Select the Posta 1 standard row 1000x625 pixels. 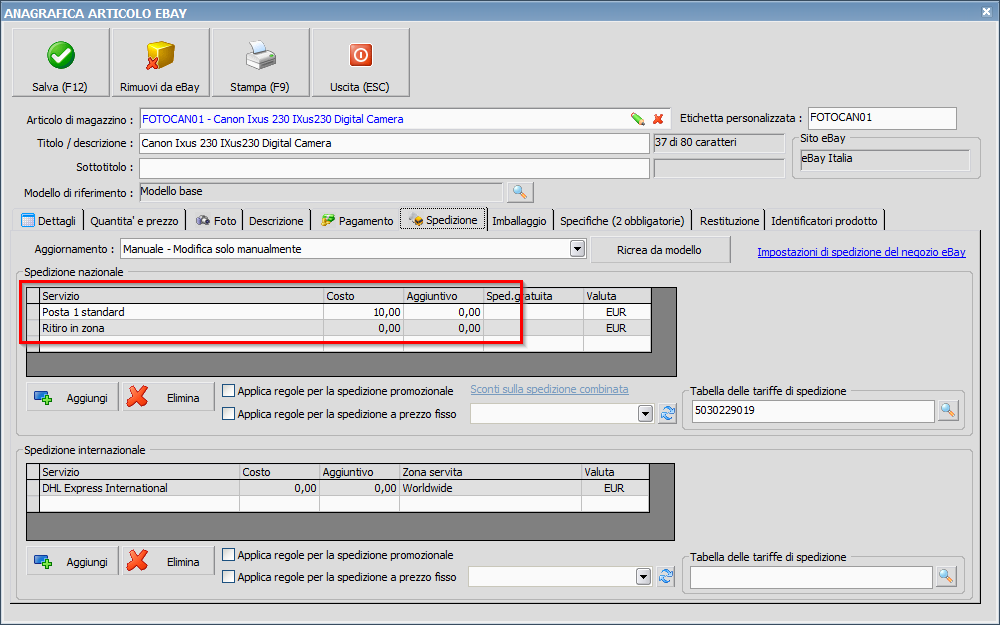point(339,312)
